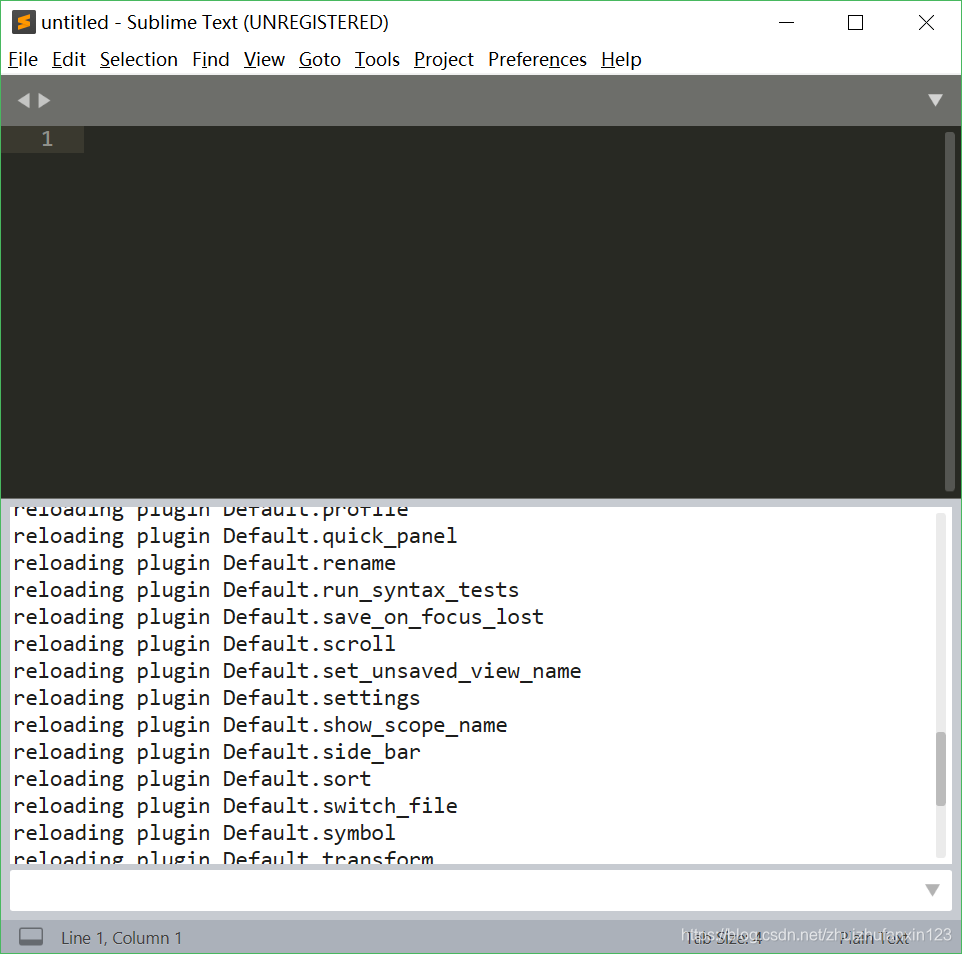Click the left tab navigation arrow
962x954 pixels.
click(x=23, y=100)
